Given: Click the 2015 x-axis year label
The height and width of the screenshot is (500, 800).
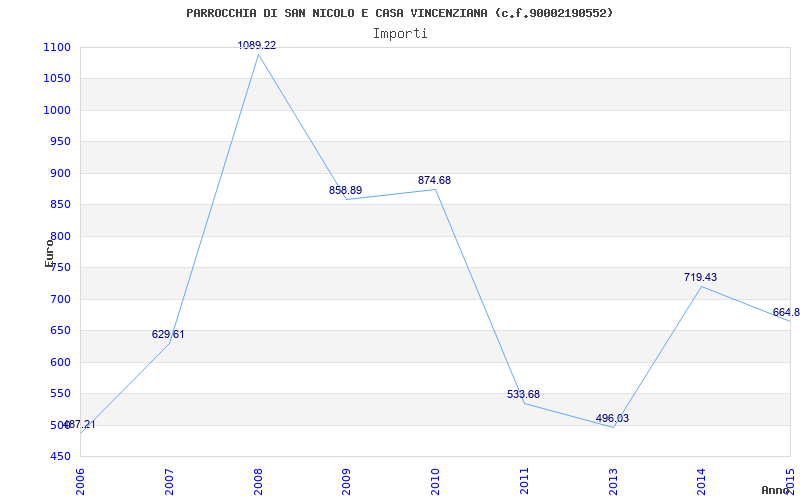Looking at the screenshot, I should [x=790, y=482].
